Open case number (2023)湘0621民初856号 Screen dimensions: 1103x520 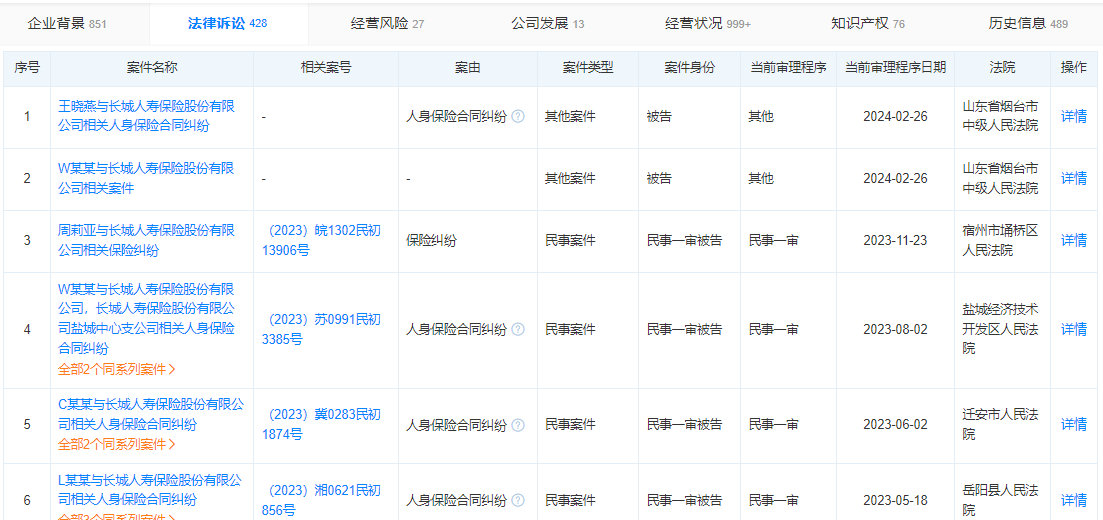click(x=321, y=501)
